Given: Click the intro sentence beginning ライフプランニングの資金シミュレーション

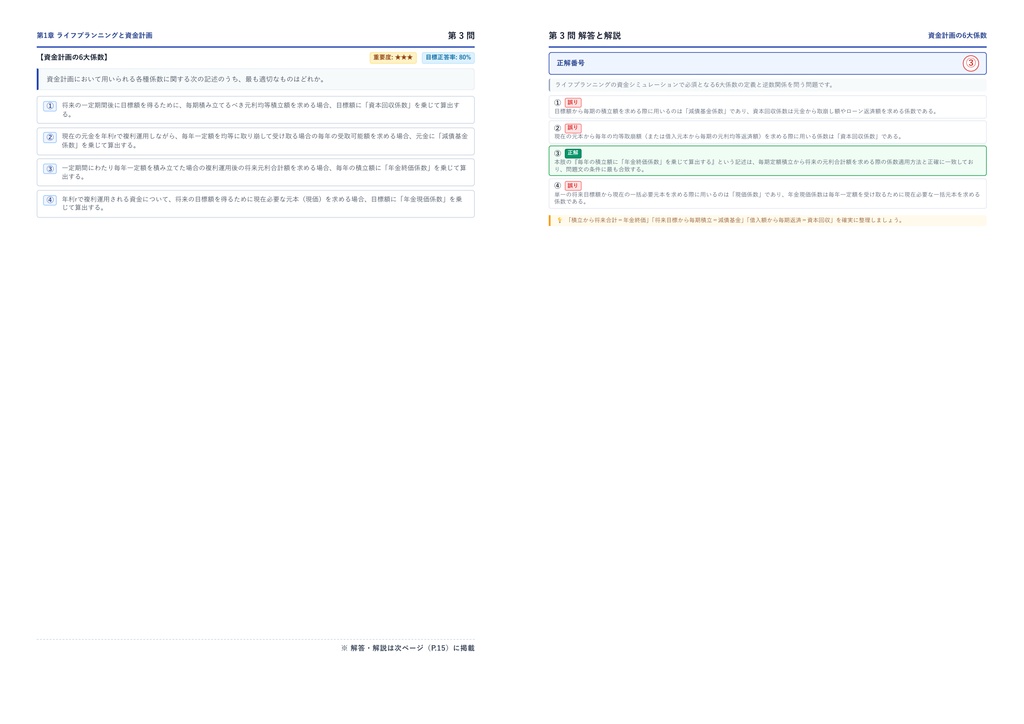Looking at the screenshot, I should coord(694,85).
